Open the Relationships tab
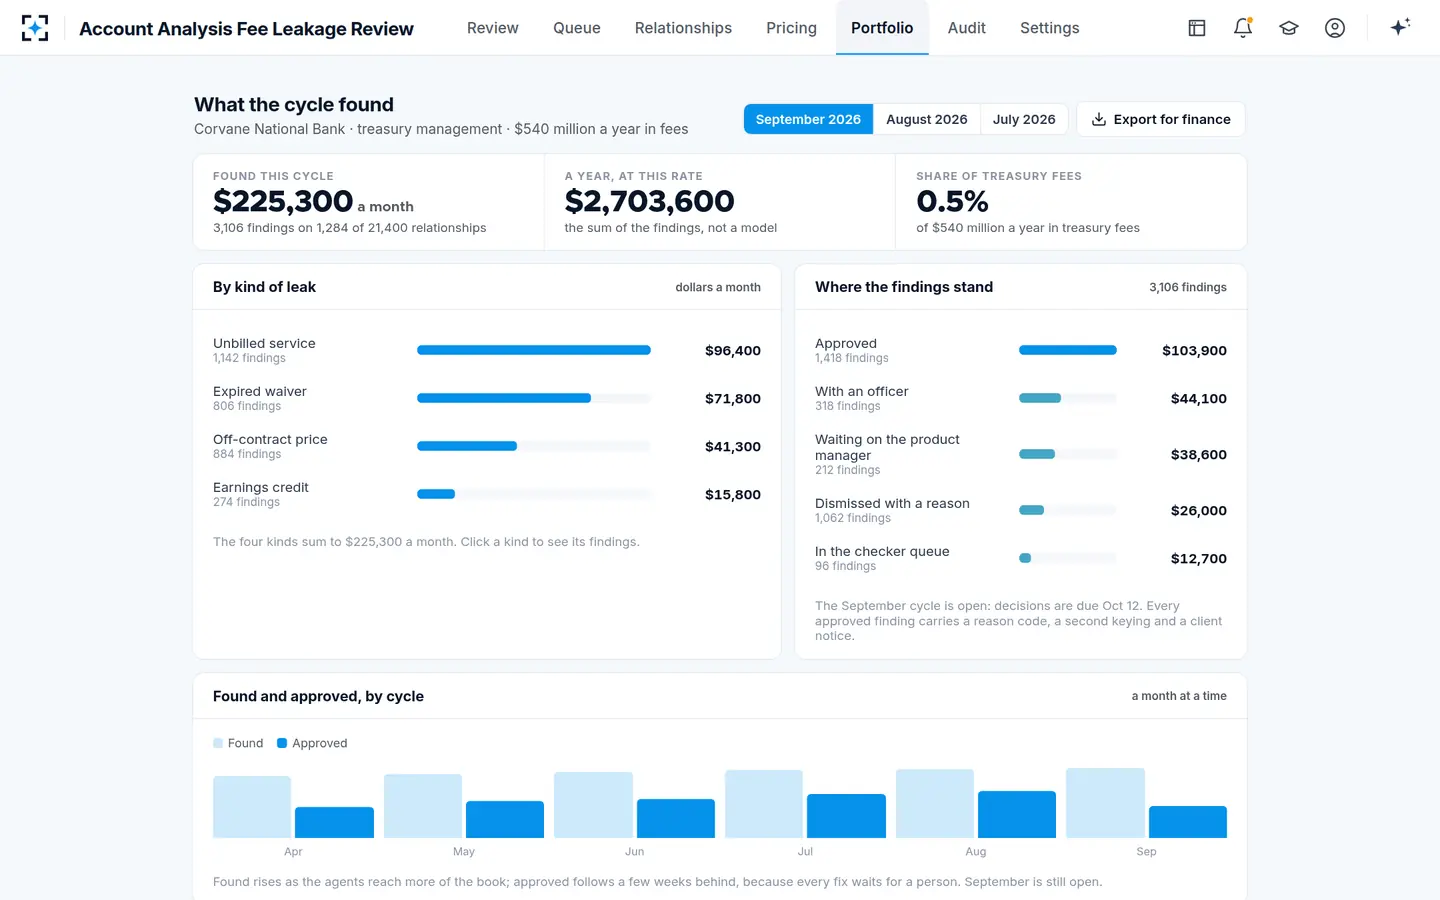The width and height of the screenshot is (1440, 900). tap(683, 28)
